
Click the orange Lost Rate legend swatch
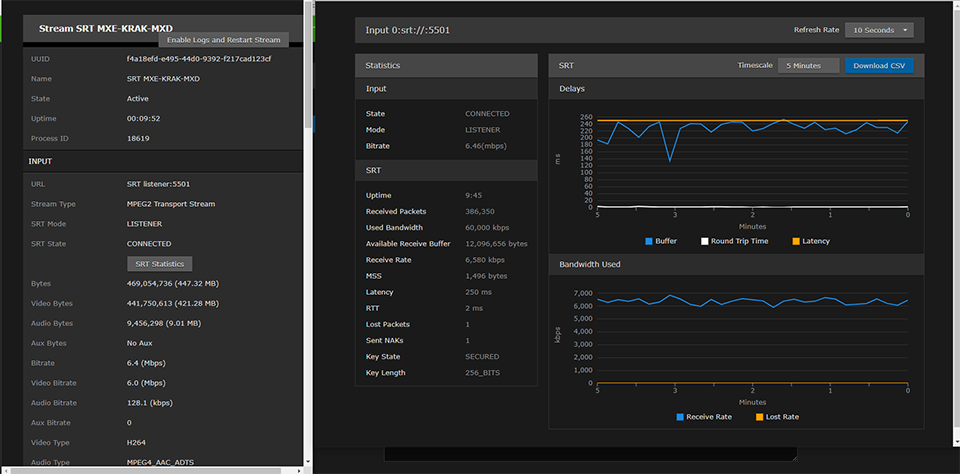click(761, 417)
